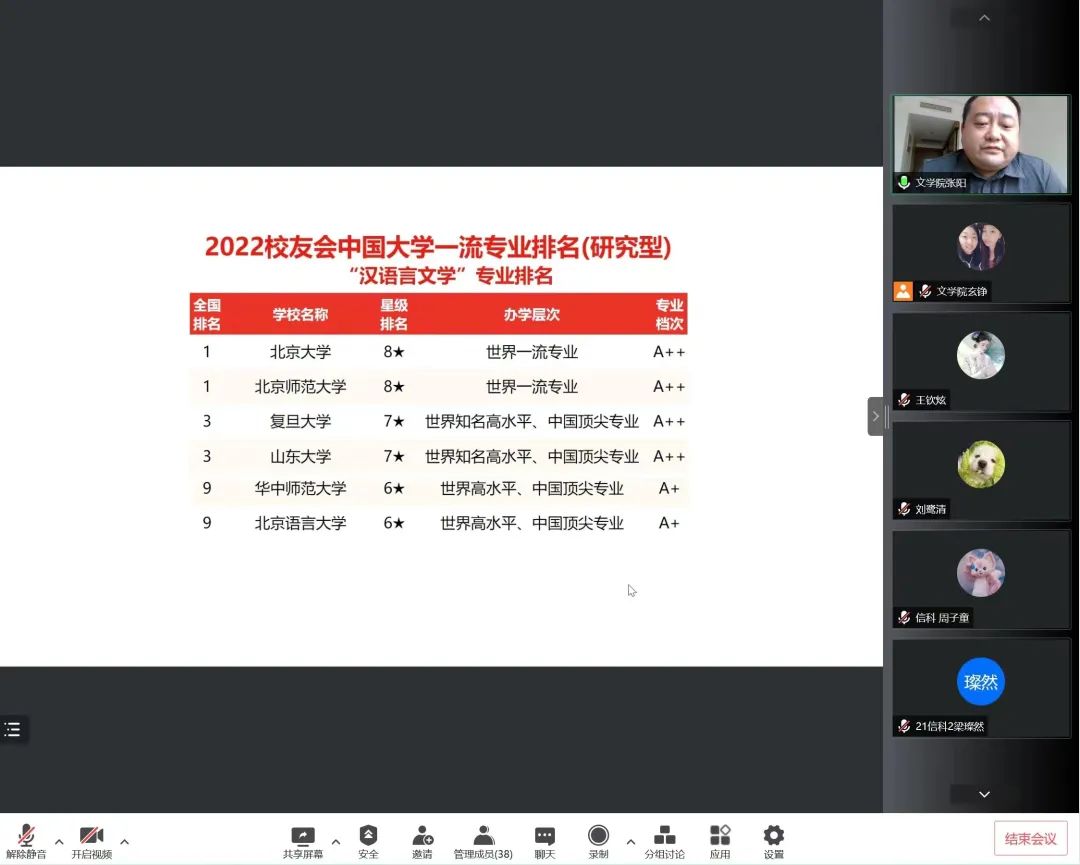The image size is (1080, 865).
Task: Click the 6★ rating in 北京语言大学 row
Action: coord(394,523)
